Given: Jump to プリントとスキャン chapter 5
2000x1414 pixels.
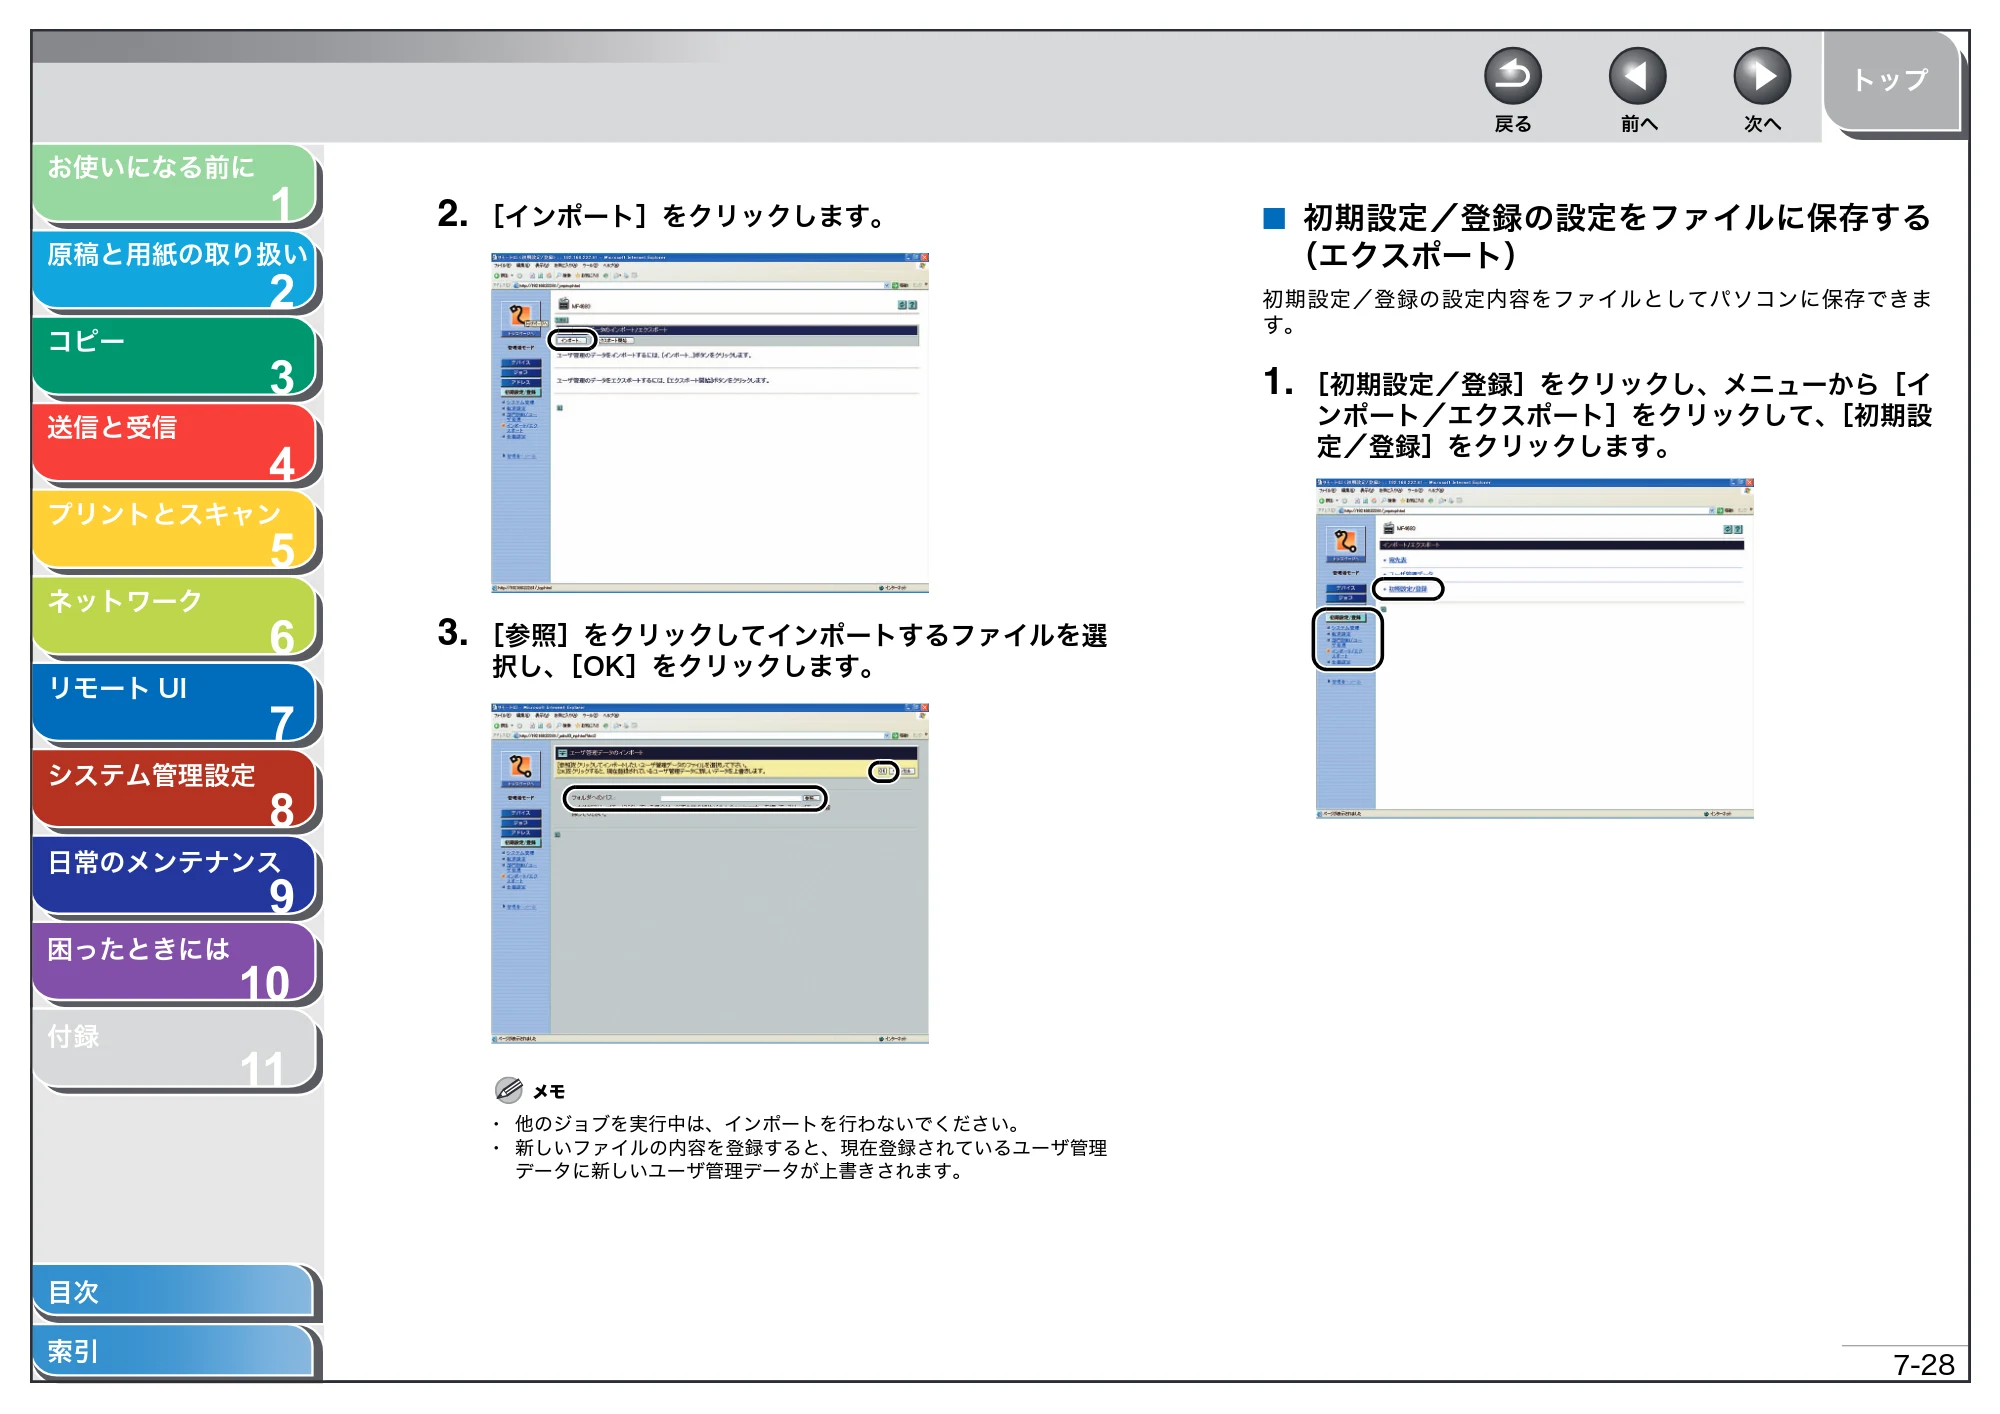Looking at the screenshot, I should pos(175,531).
